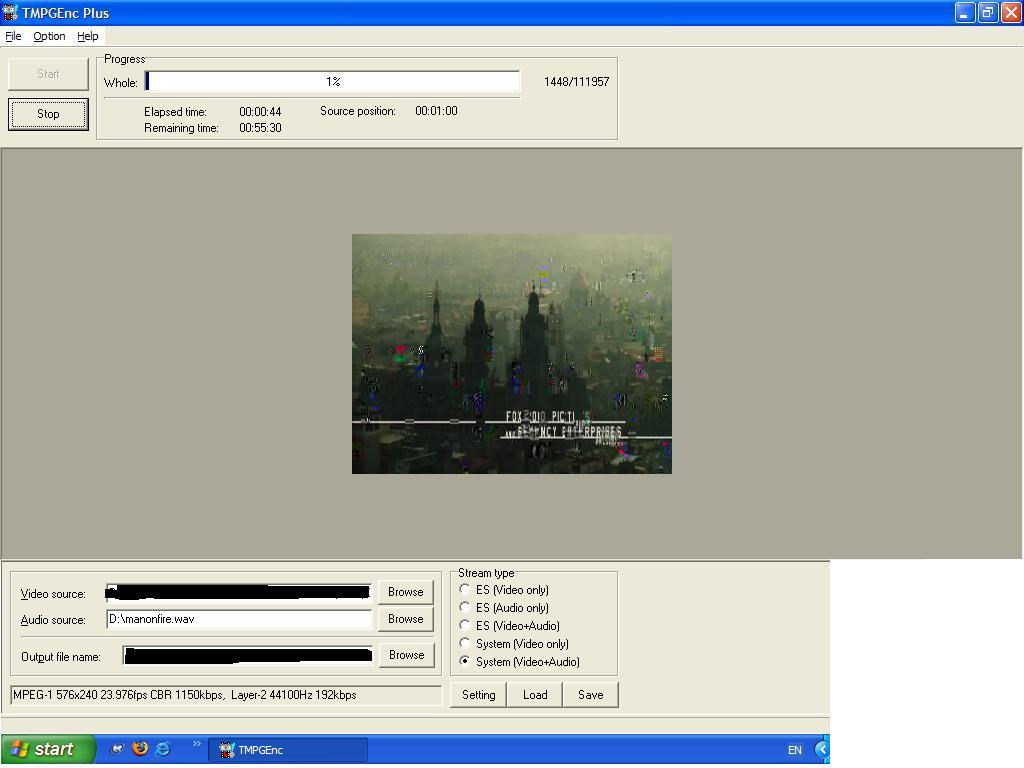
Task: Browse for the output file name
Action: pyautogui.click(x=406, y=655)
